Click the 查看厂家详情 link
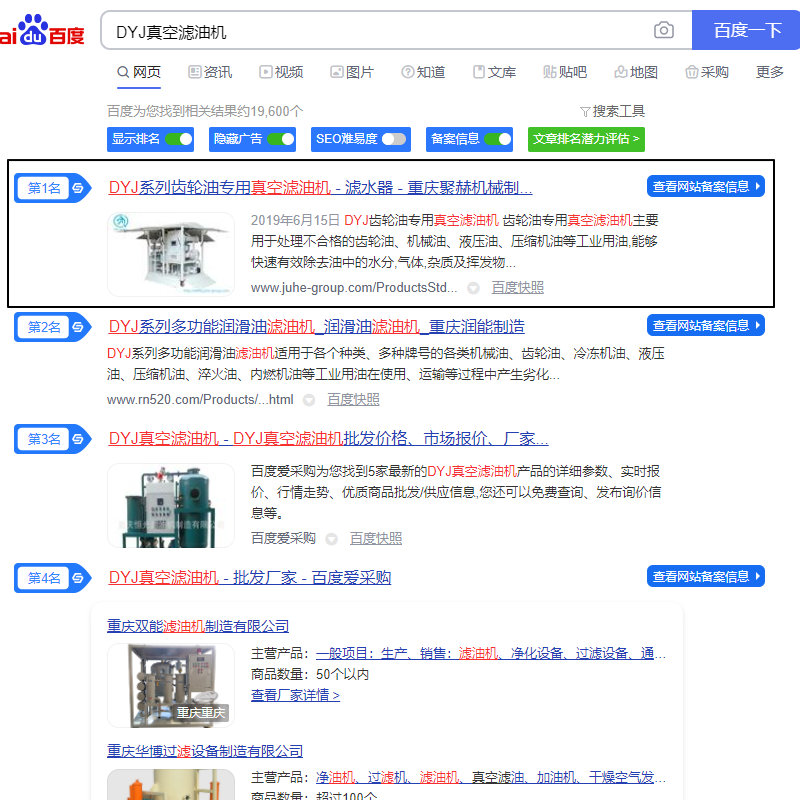 (295, 695)
